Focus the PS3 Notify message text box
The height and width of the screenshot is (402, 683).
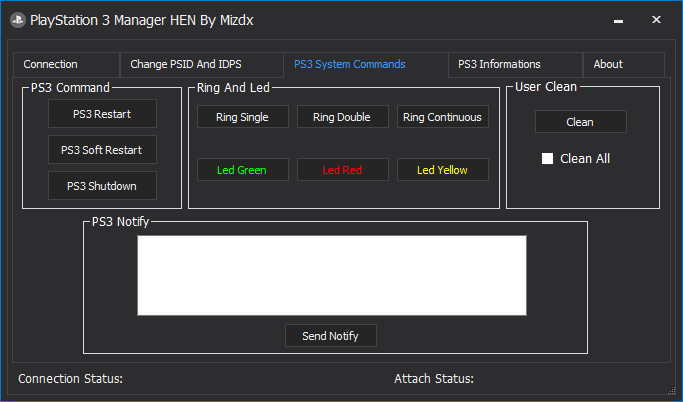pos(332,275)
